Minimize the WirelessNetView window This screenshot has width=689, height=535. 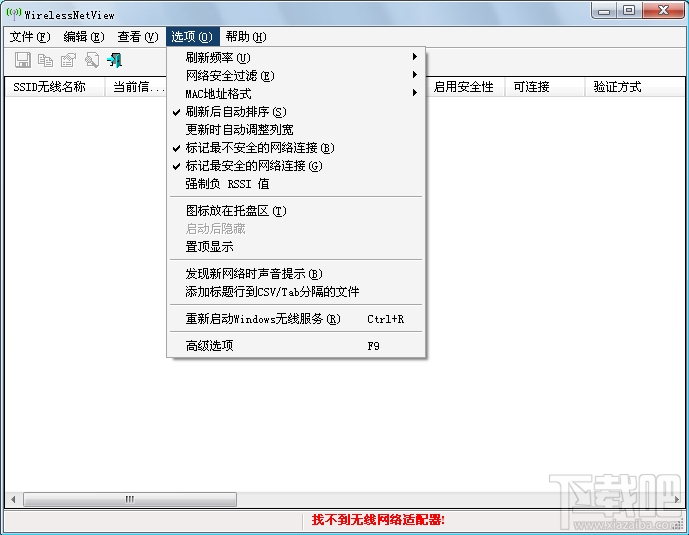click(604, 11)
